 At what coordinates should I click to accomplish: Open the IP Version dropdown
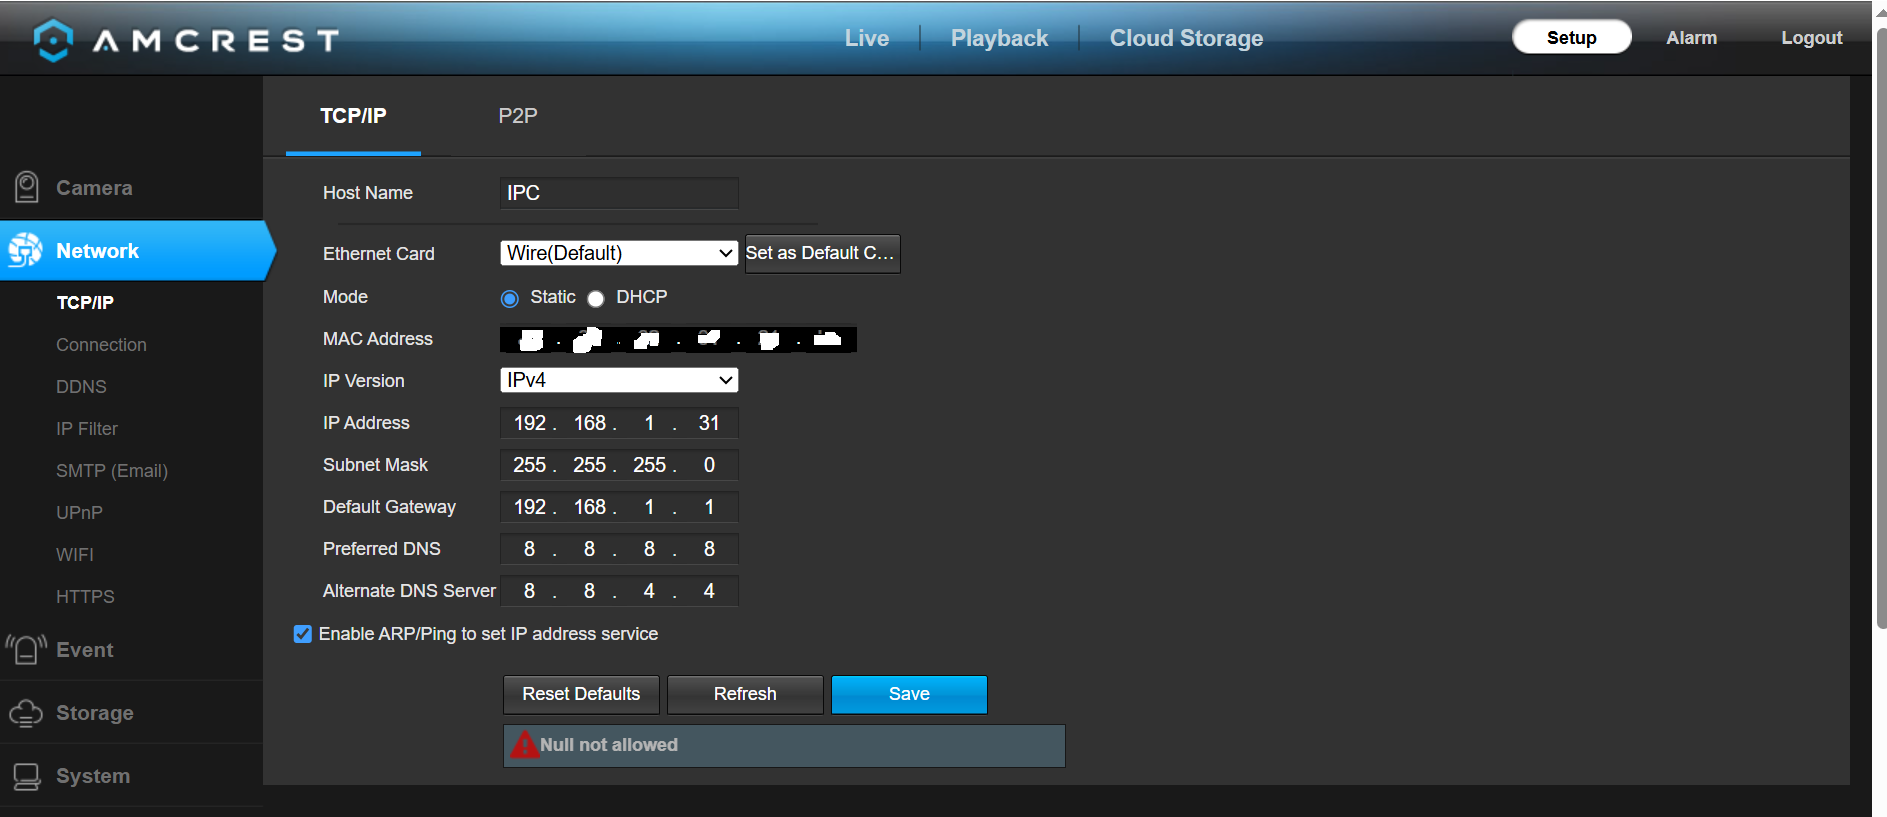tap(619, 380)
